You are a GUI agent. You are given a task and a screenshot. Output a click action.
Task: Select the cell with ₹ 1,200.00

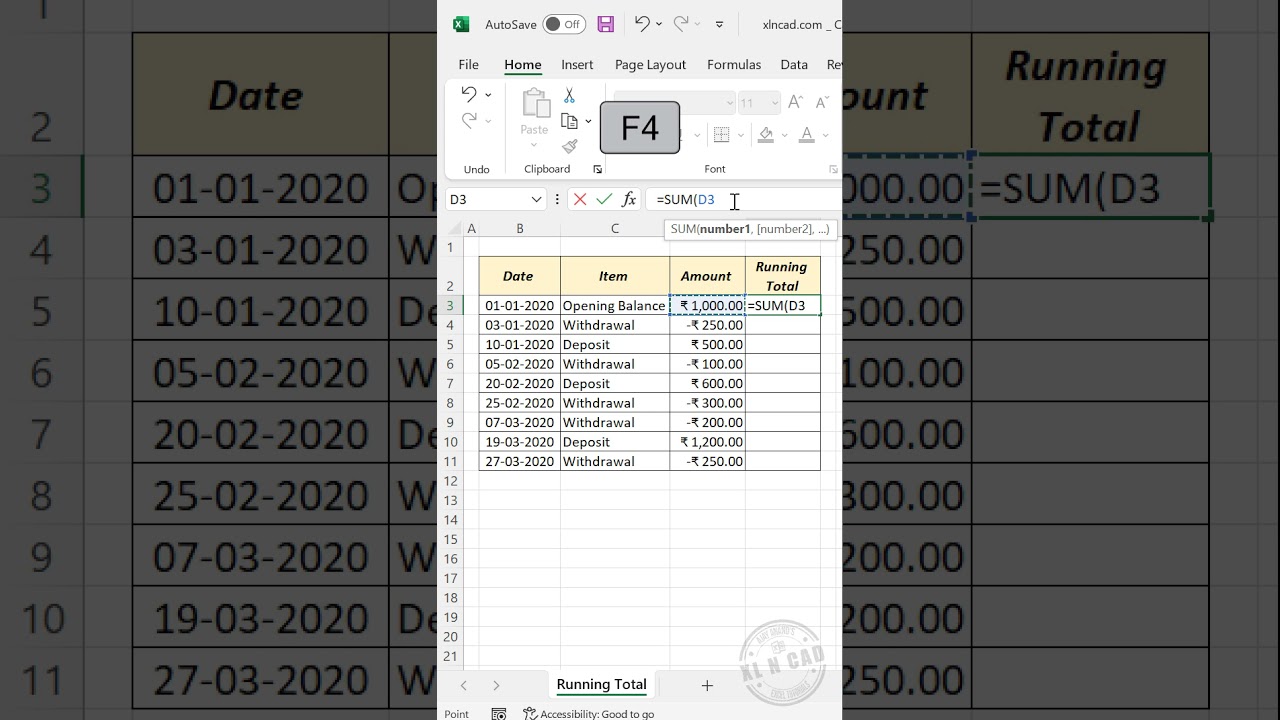[708, 442]
